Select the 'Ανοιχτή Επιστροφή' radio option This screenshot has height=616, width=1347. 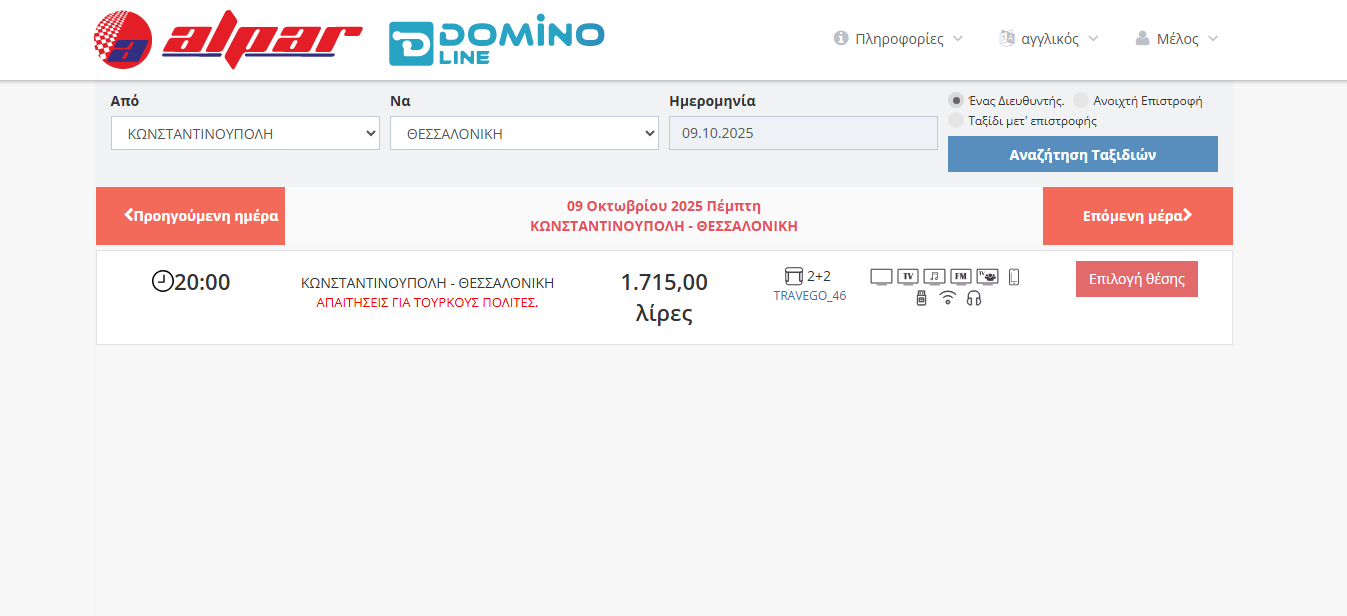coord(1081,100)
